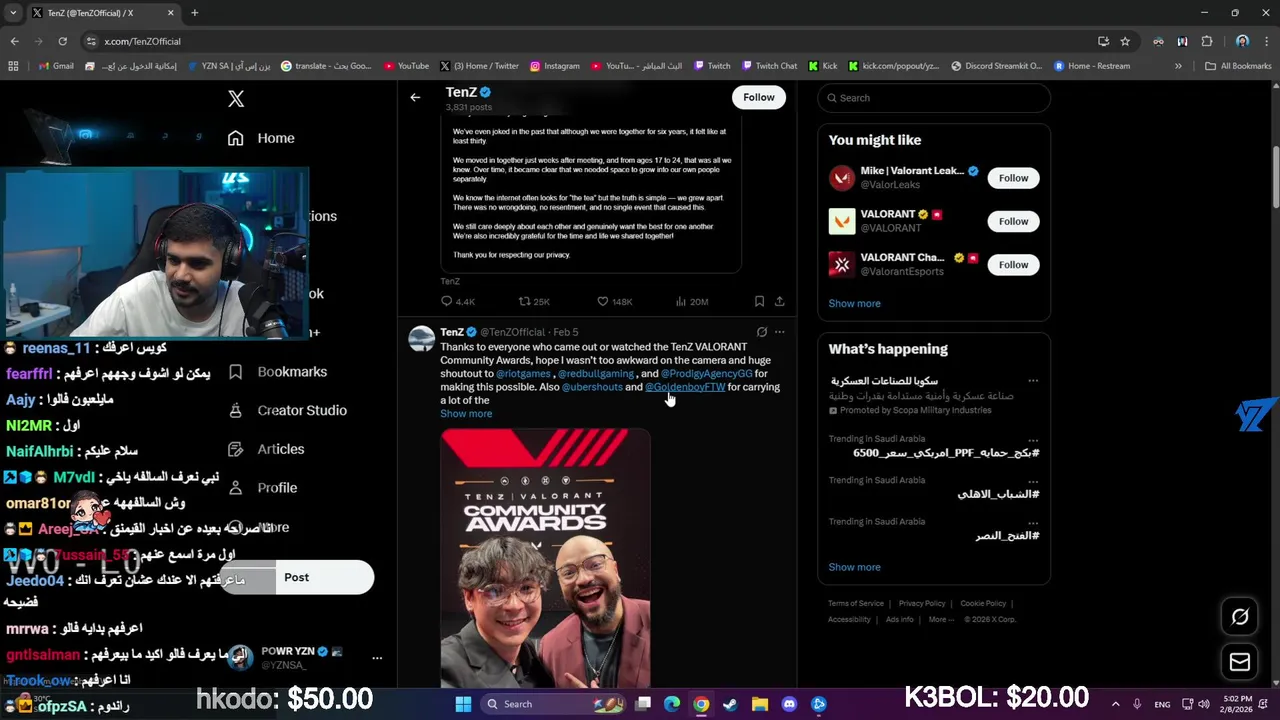1280x720 pixels.
Task: Show more under You might like
Action: (x=854, y=303)
